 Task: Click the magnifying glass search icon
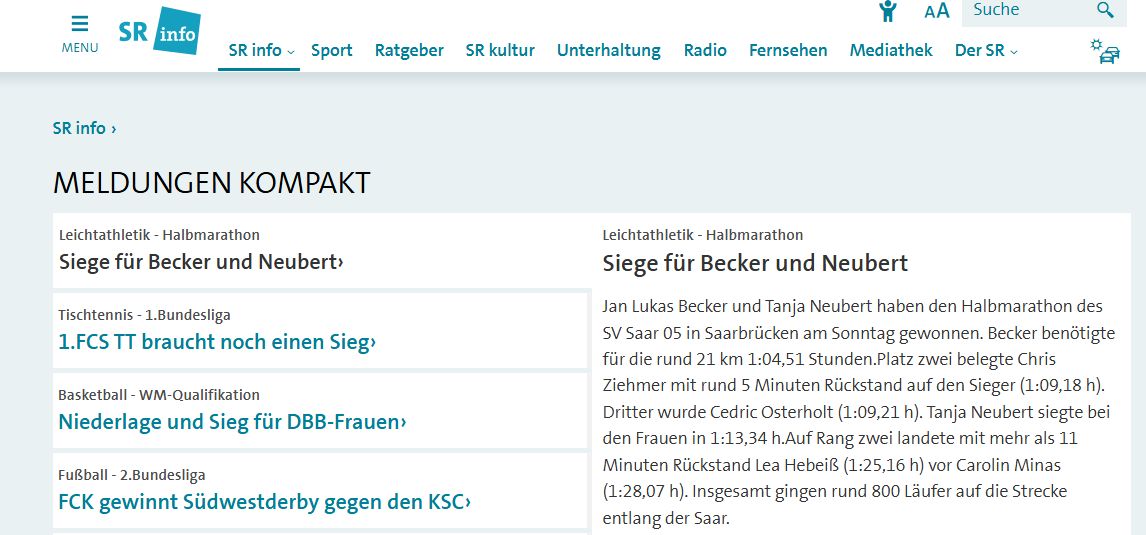click(1105, 10)
